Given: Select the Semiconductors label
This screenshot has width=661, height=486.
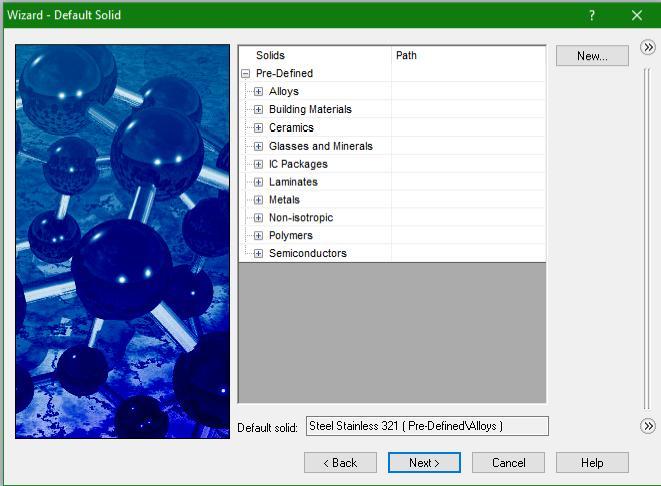Looking at the screenshot, I should point(308,253).
